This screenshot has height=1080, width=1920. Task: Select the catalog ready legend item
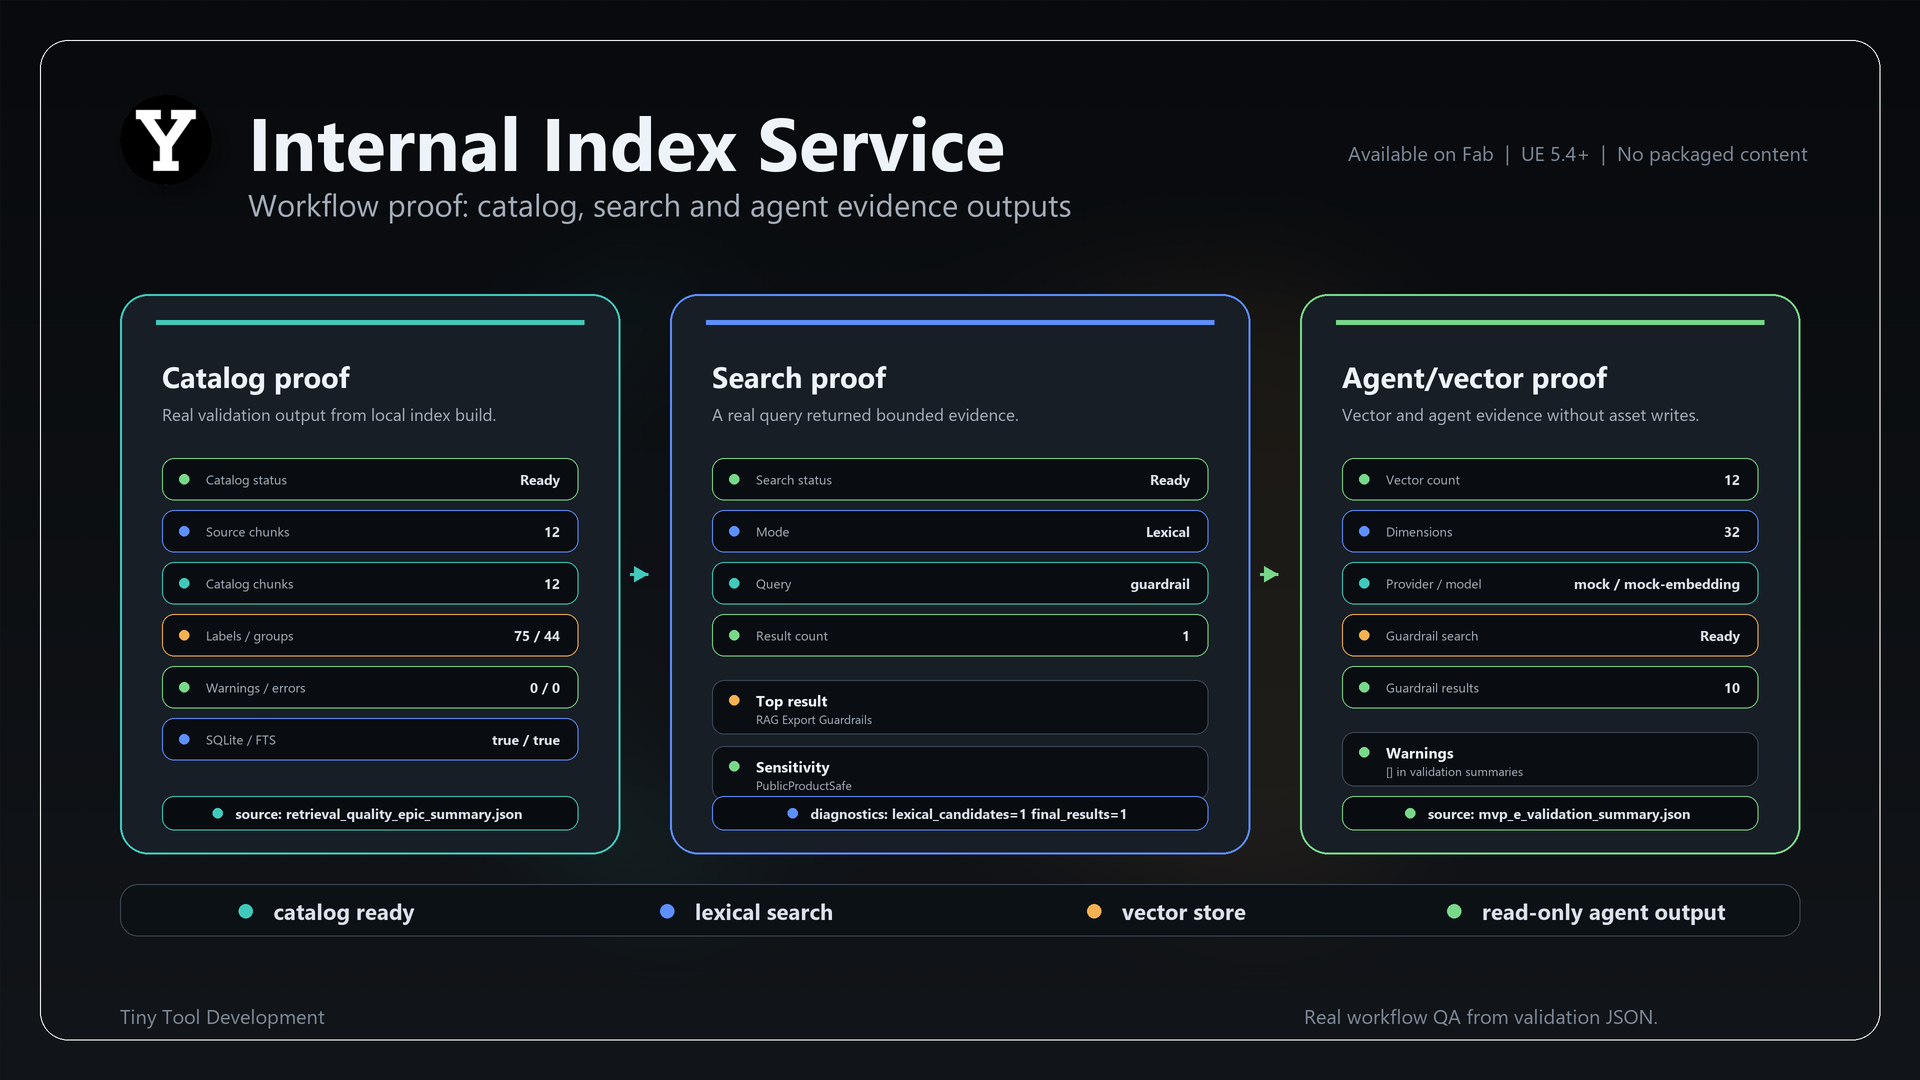click(x=327, y=912)
